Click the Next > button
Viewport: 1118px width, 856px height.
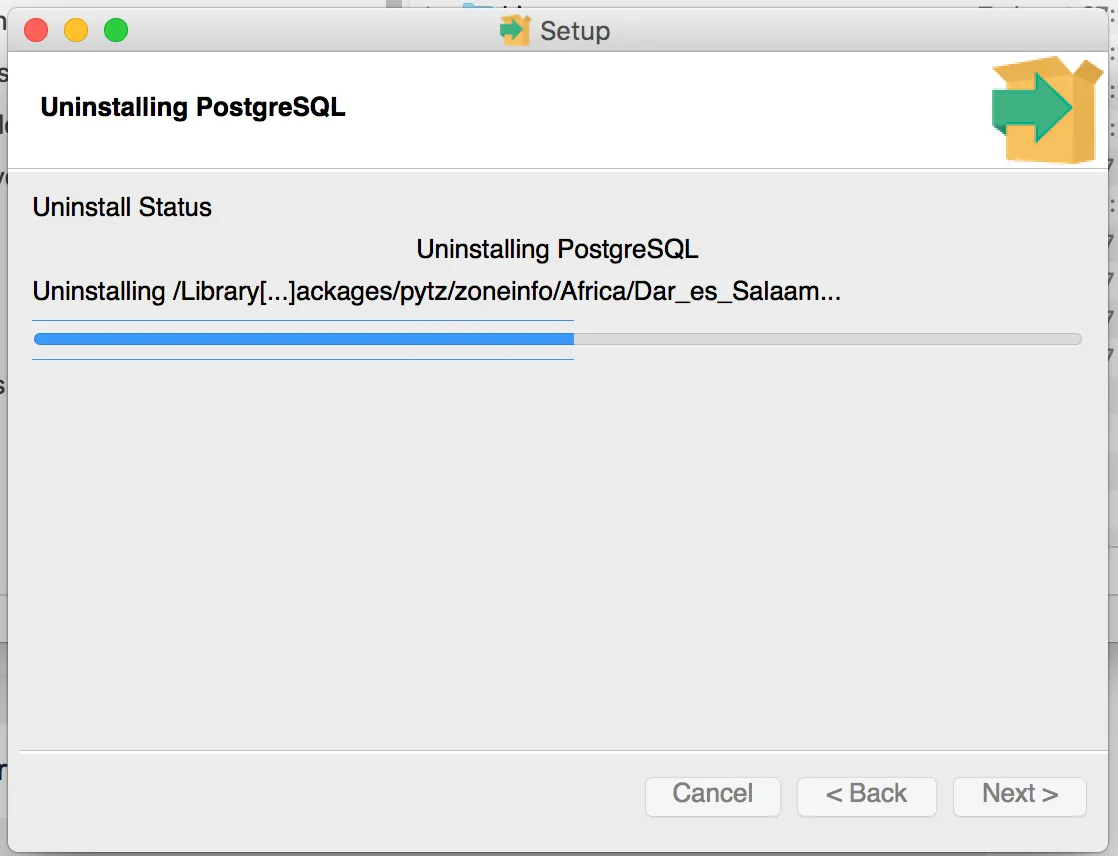[1020, 795]
